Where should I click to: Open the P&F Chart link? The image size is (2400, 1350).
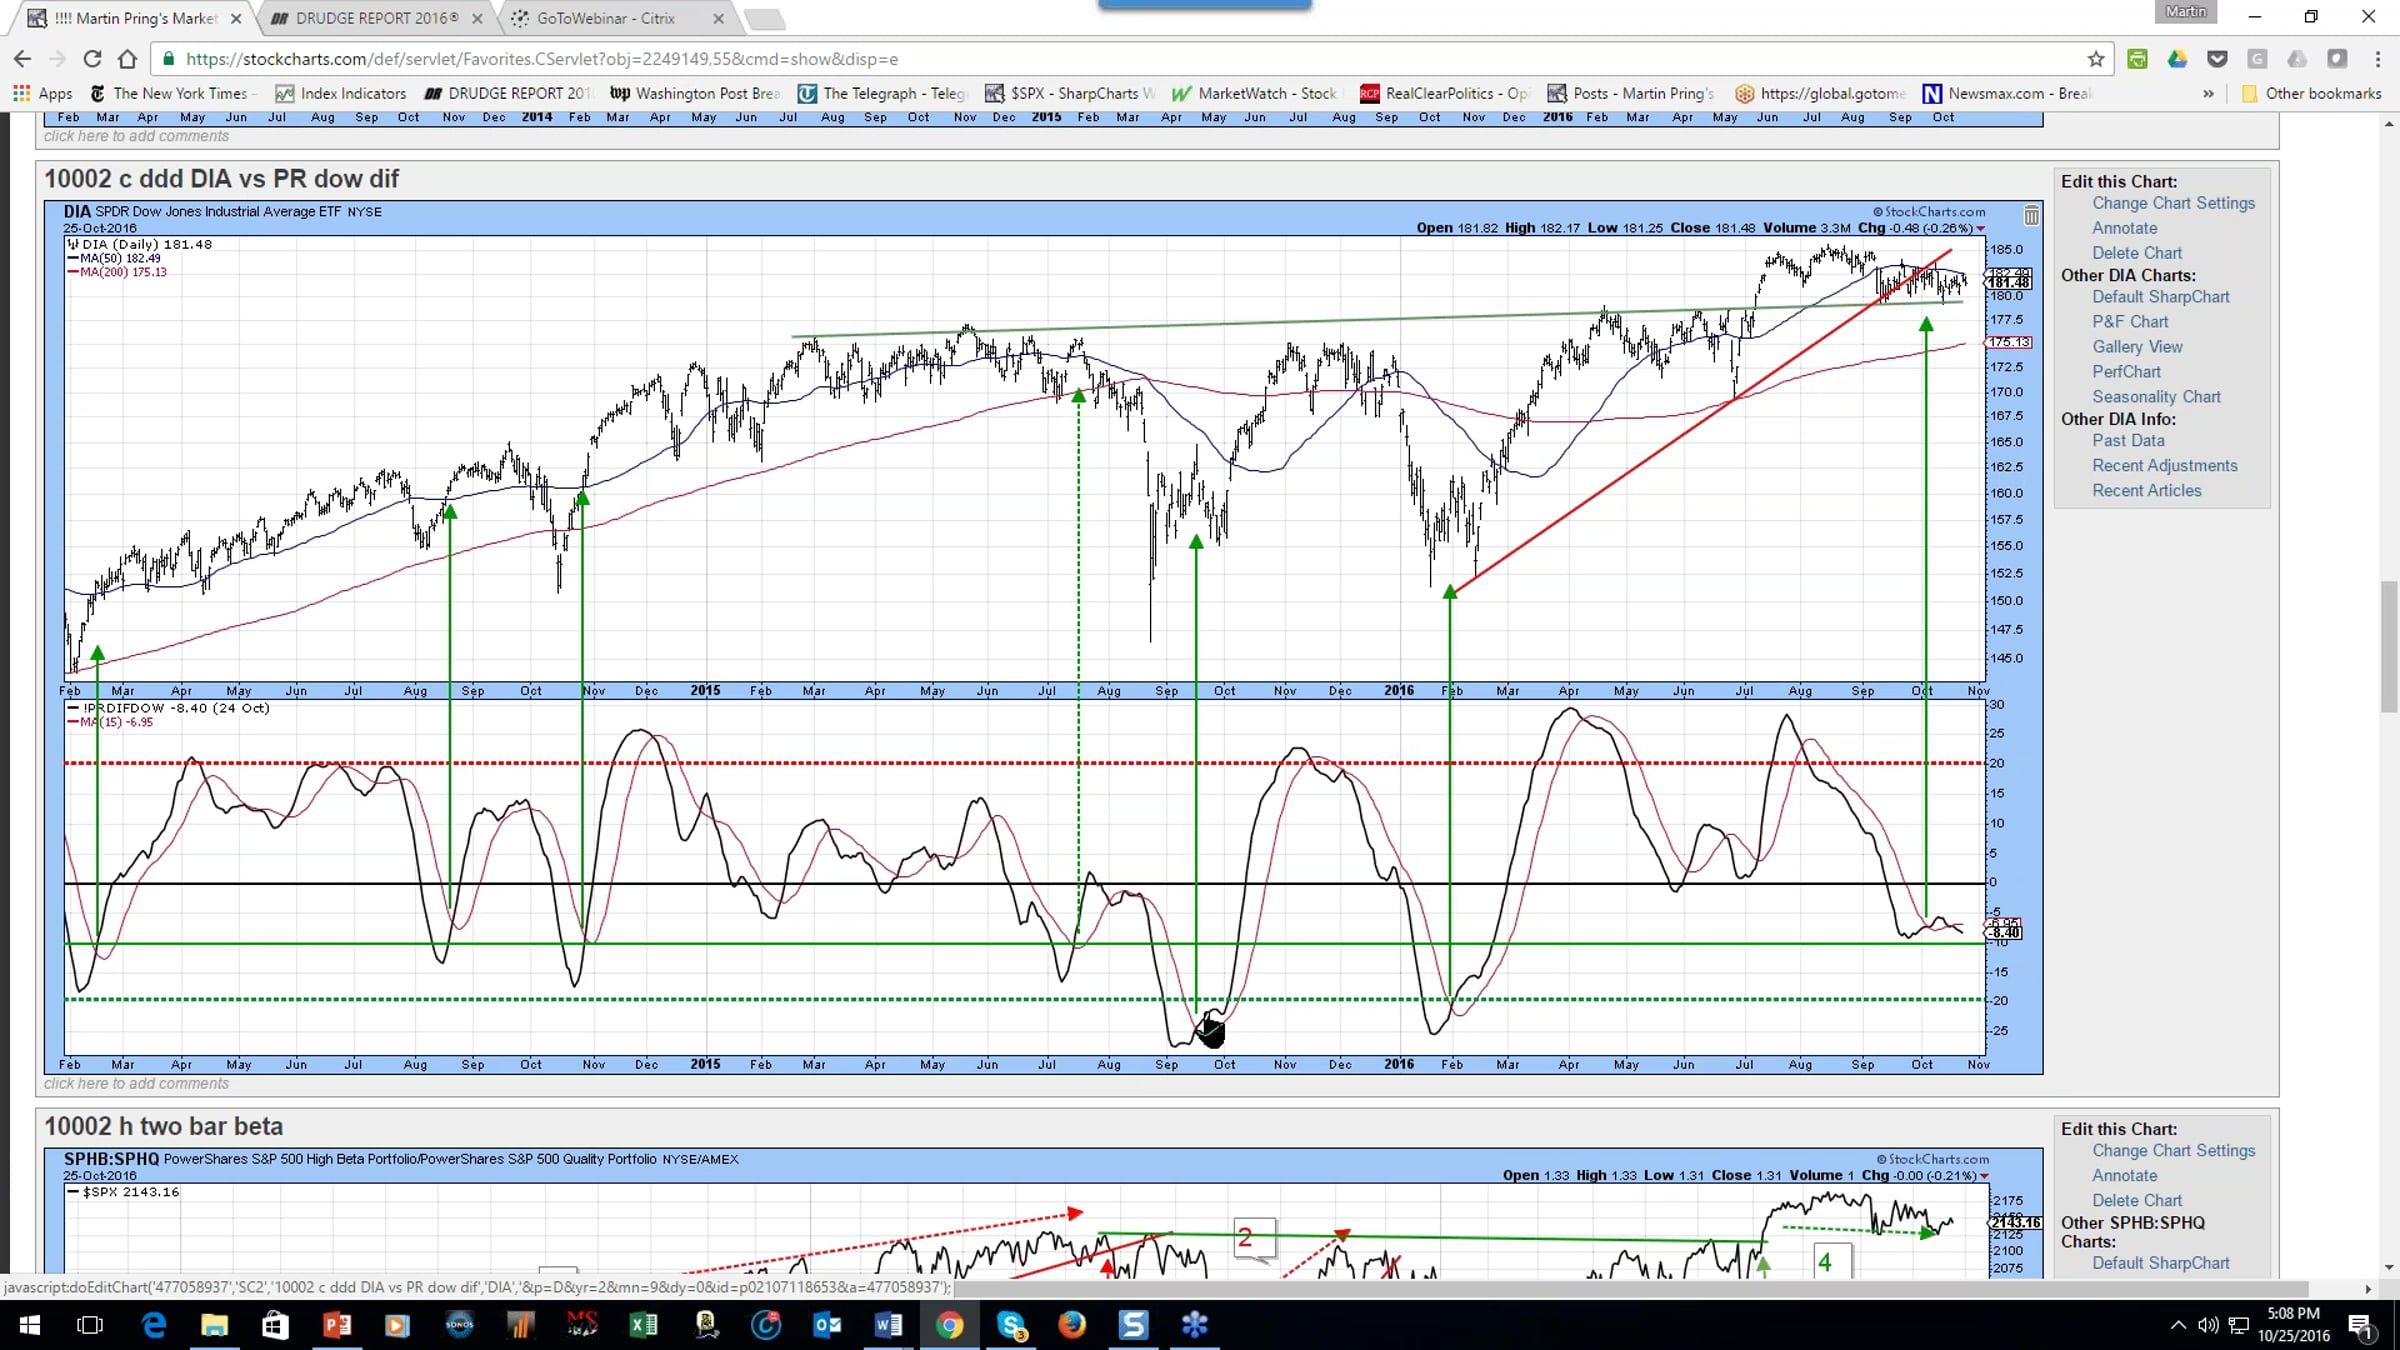[2130, 322]
